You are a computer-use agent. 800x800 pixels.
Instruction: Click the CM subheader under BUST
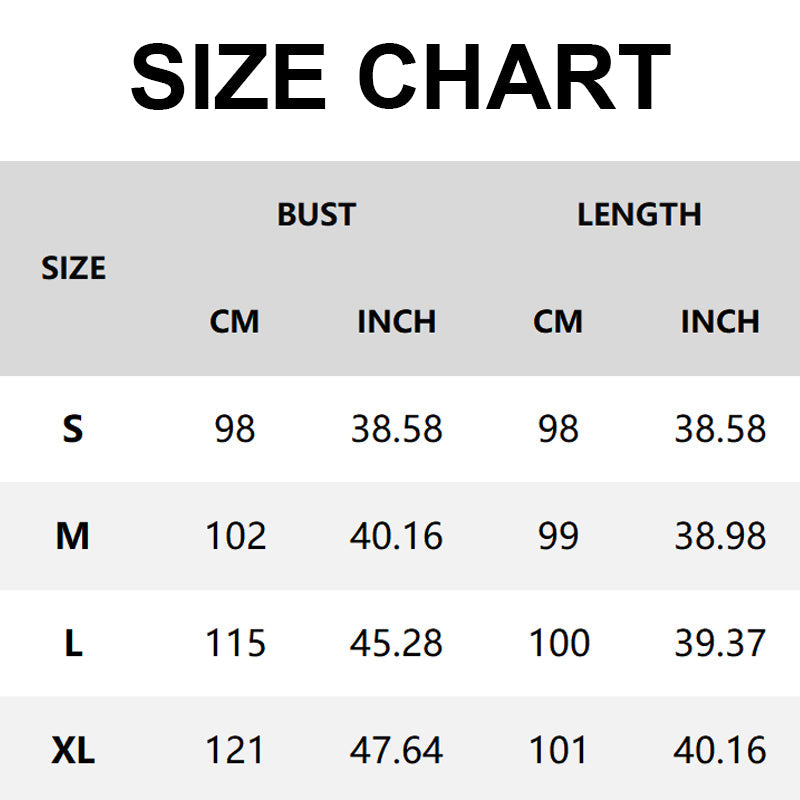pos(234,321)
